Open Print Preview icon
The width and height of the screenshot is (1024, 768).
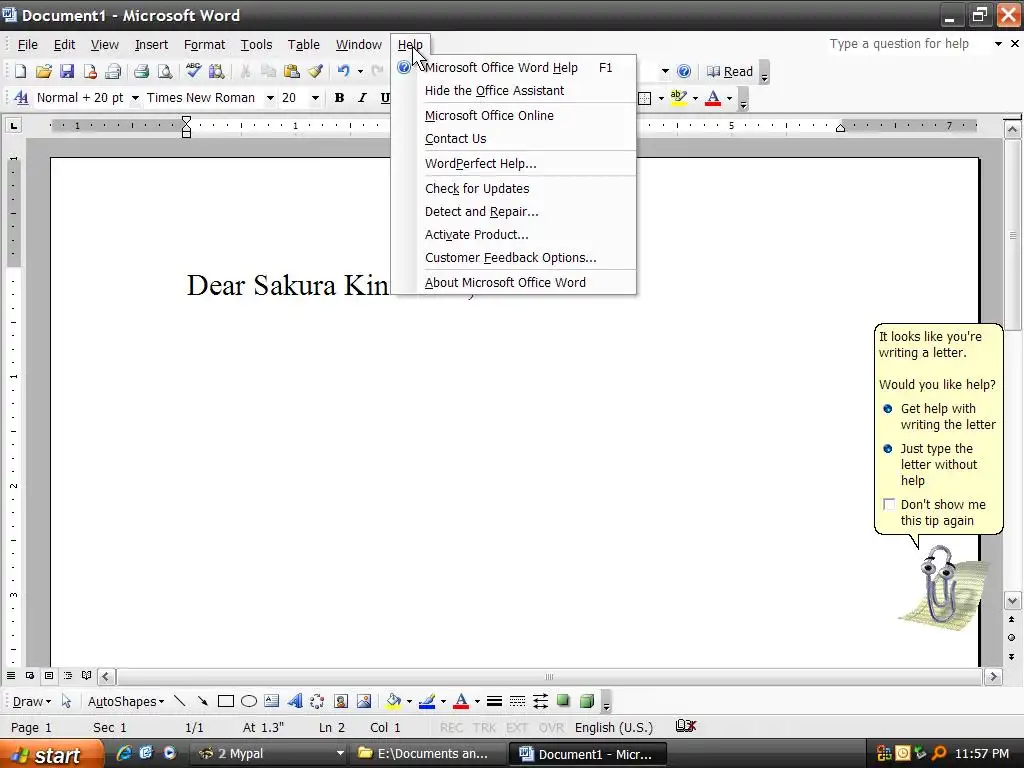coord(165,71)
